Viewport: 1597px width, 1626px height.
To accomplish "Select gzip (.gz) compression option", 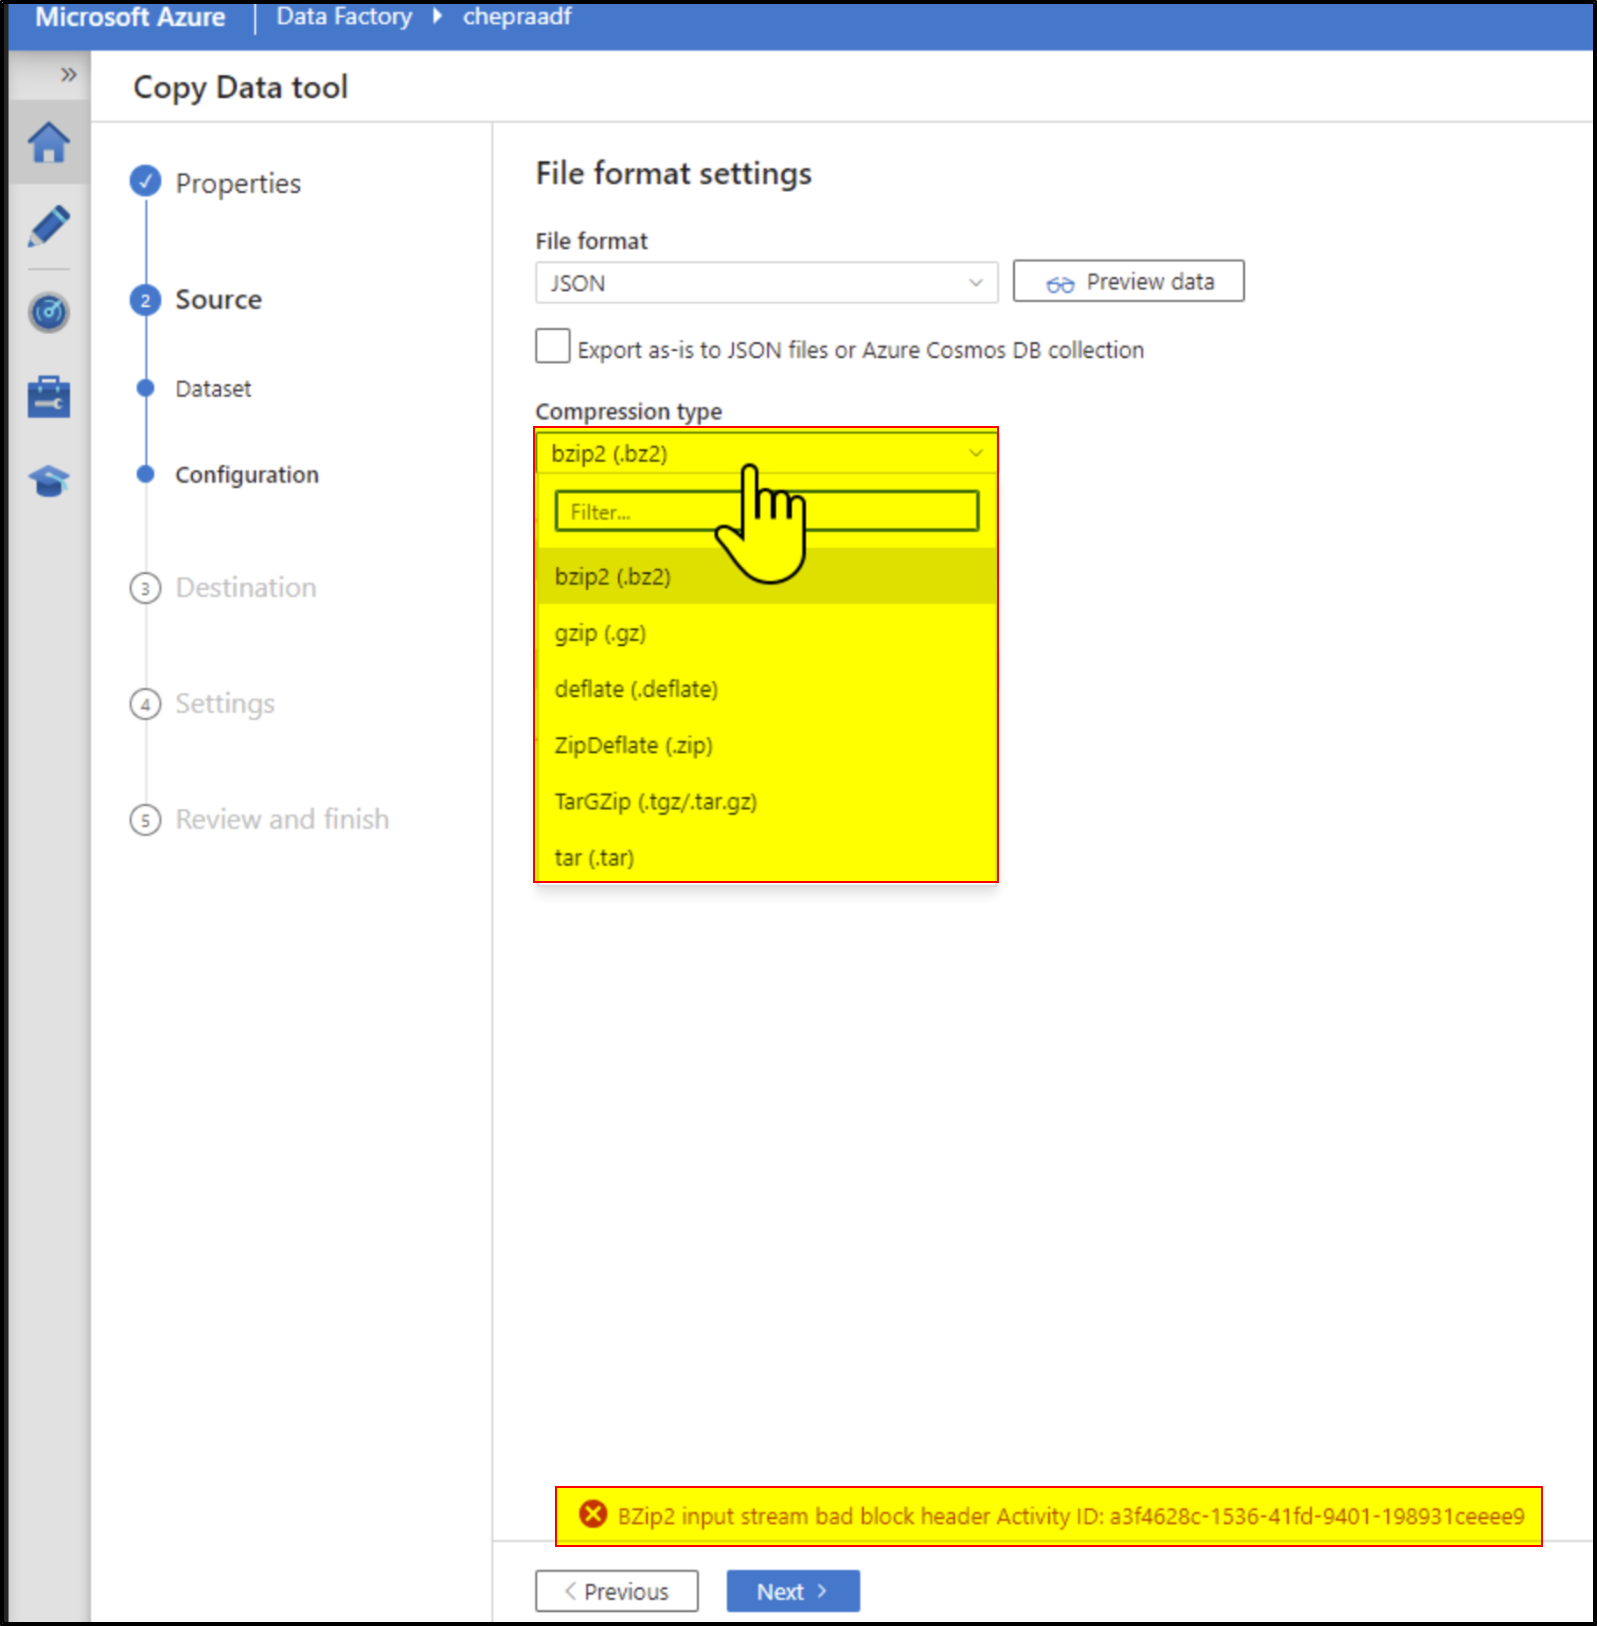I will click(767, 633).
